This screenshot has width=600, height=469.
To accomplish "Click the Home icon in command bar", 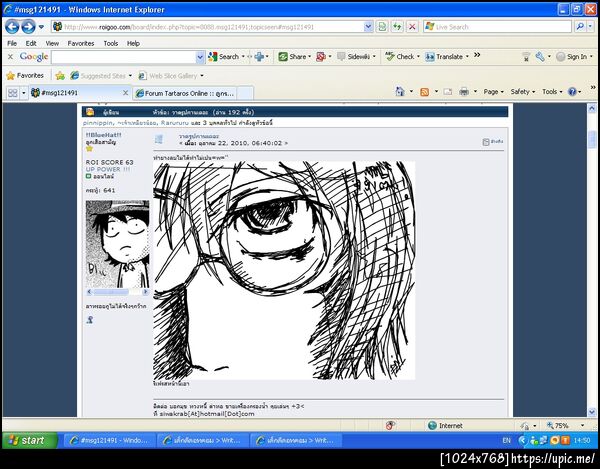I will [x=400, y=91].
